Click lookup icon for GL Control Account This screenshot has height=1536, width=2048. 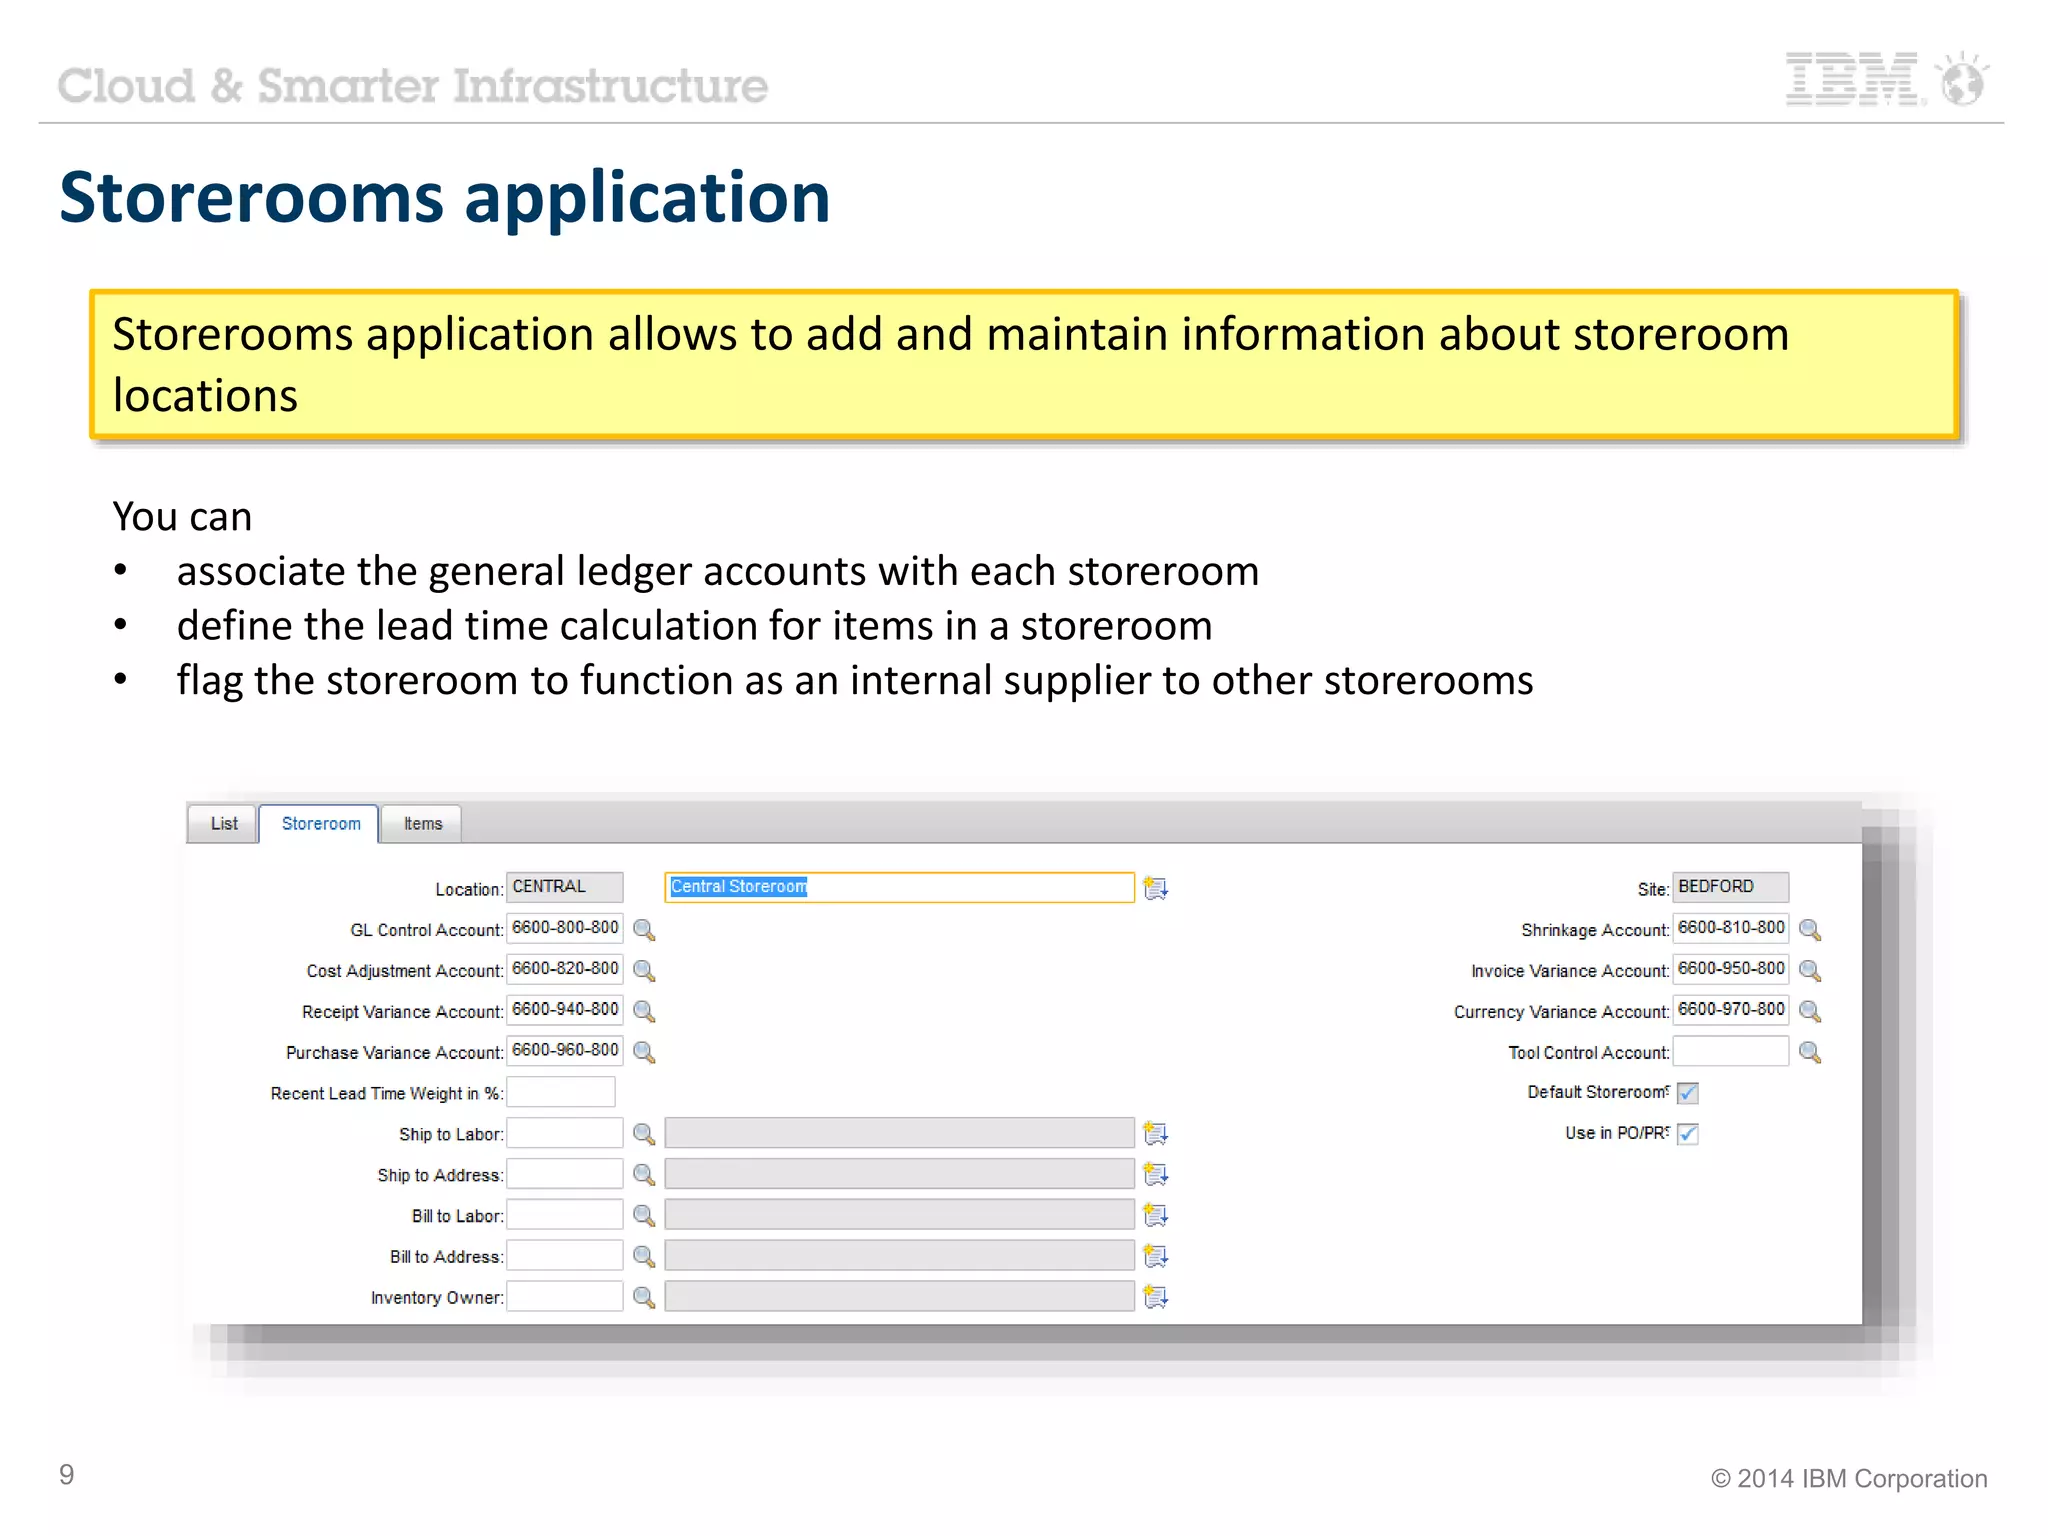coord(644,930)
